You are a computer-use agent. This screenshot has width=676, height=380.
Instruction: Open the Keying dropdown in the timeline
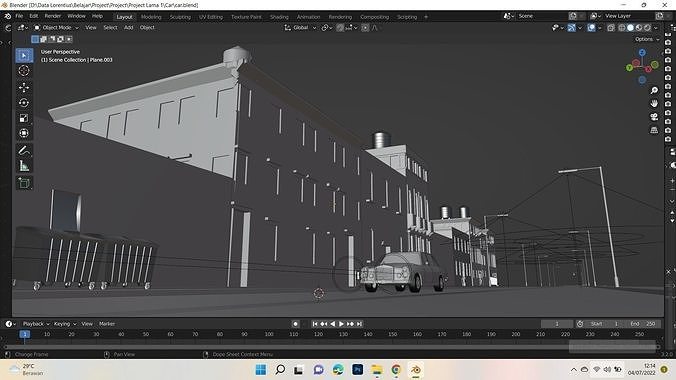(x=65, y=324)
